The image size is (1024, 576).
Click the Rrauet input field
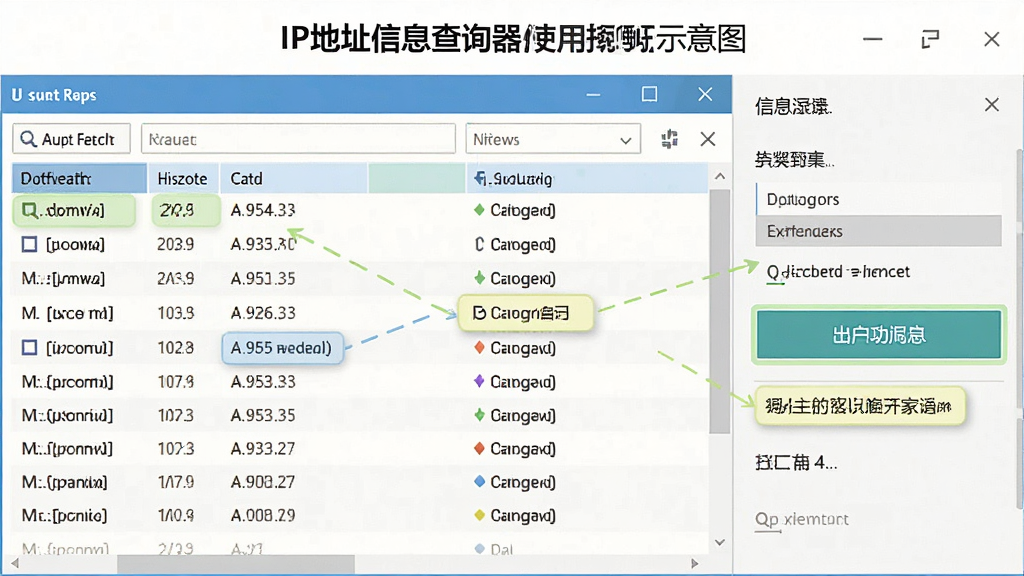tap(298, 139)
